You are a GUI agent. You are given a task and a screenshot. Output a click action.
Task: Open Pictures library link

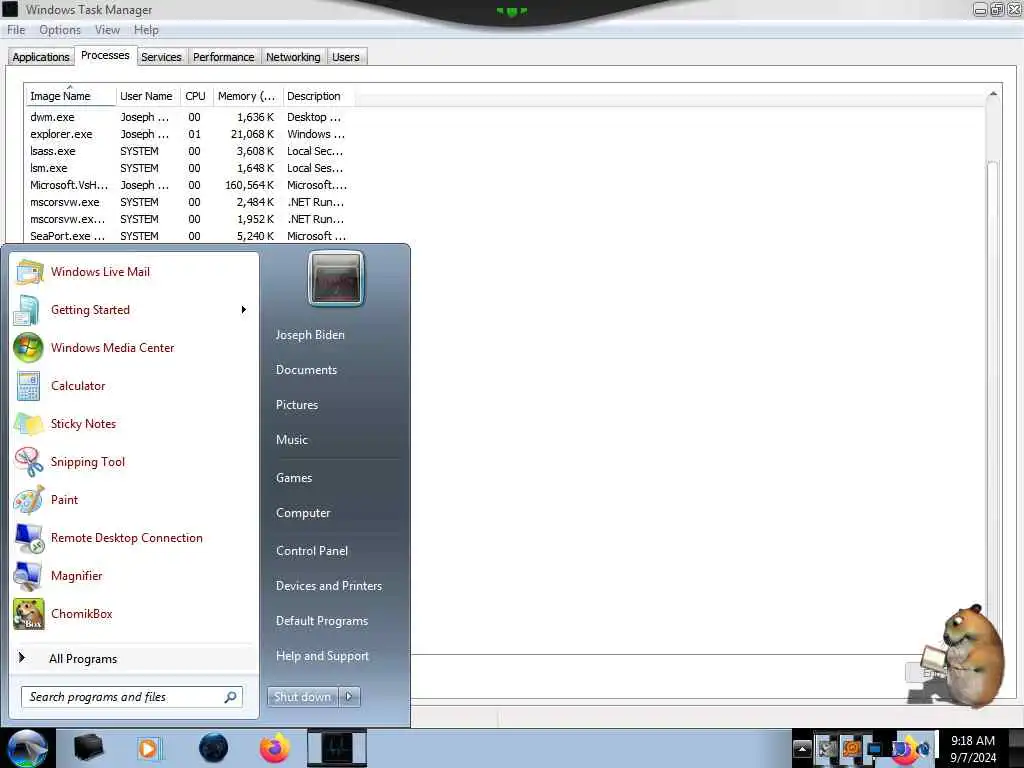point(296,405)
